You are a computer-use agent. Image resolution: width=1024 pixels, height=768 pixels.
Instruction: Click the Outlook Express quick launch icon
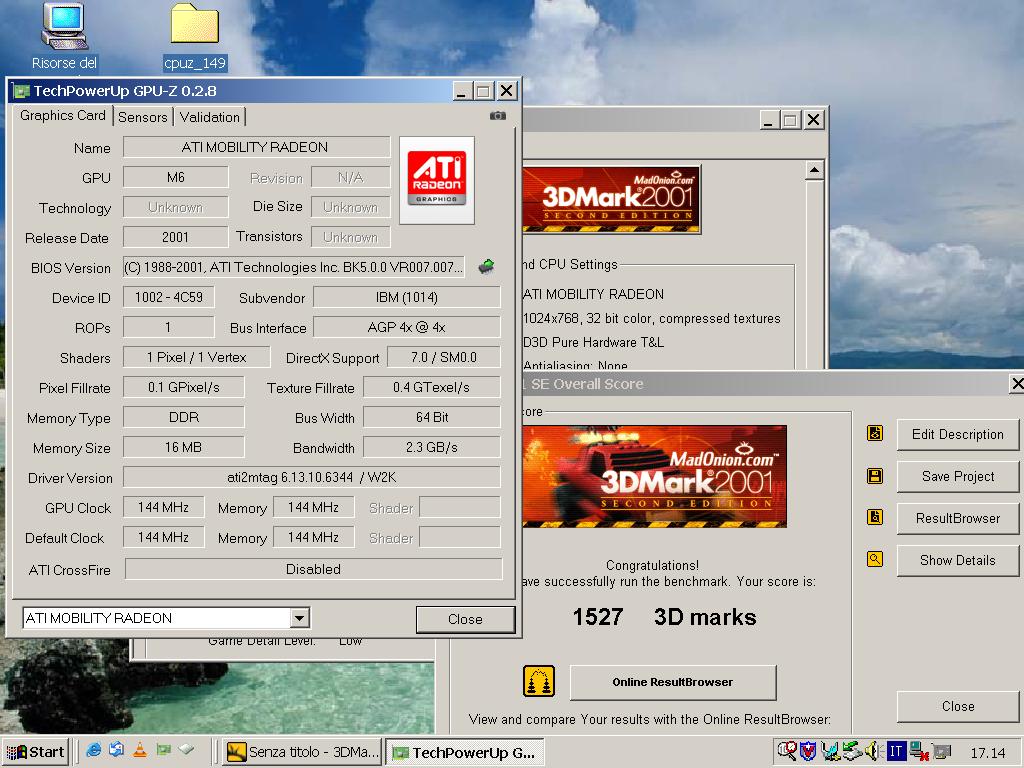[x=117, y=750]
